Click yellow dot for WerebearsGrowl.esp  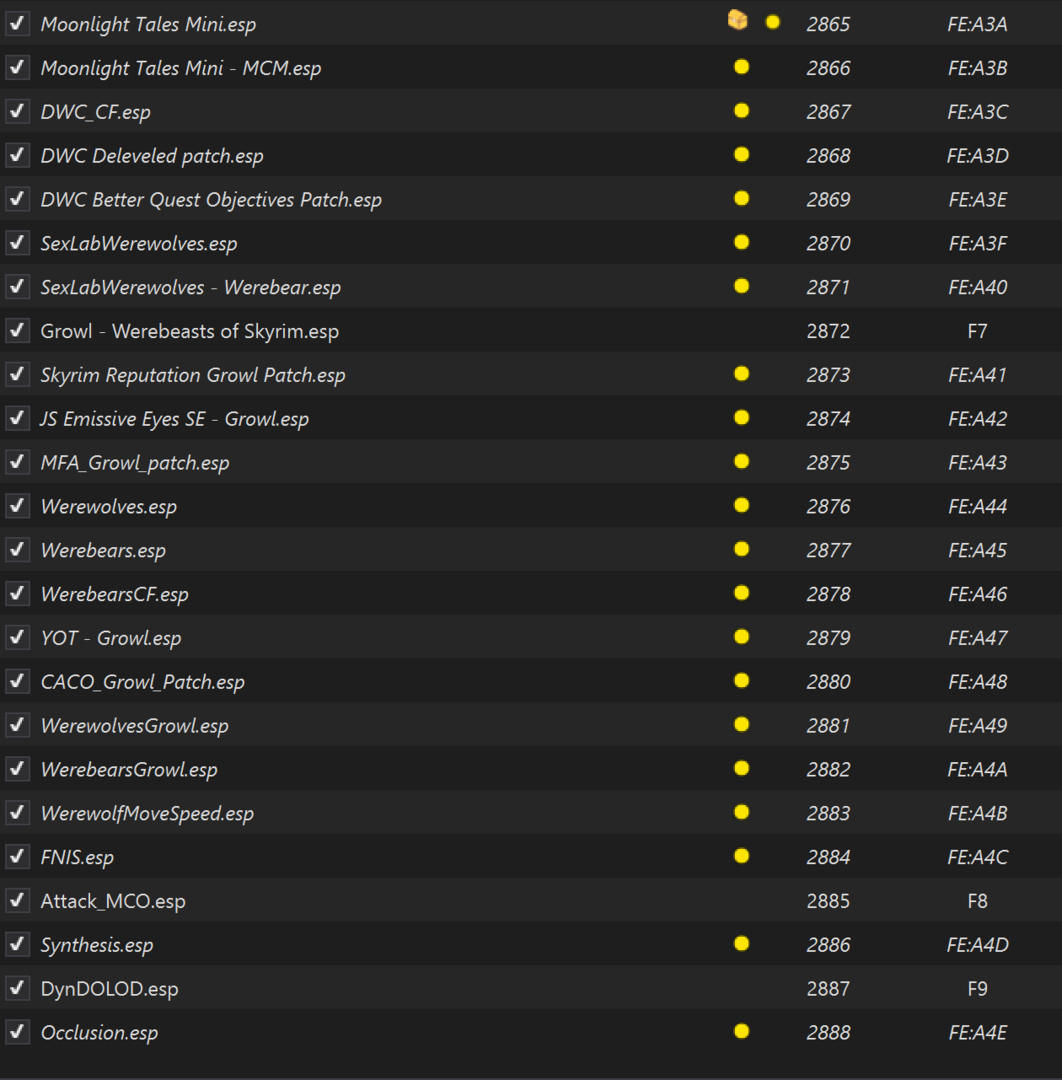coord(742,769)
